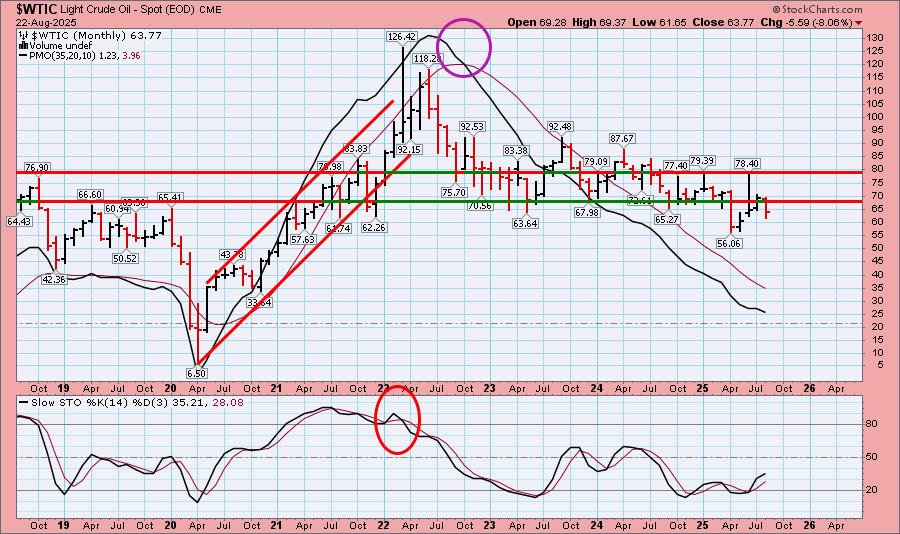This screenshot has height=534, width=900.
Task: Click the 80 level on stochastic axis
Action: 870,425
